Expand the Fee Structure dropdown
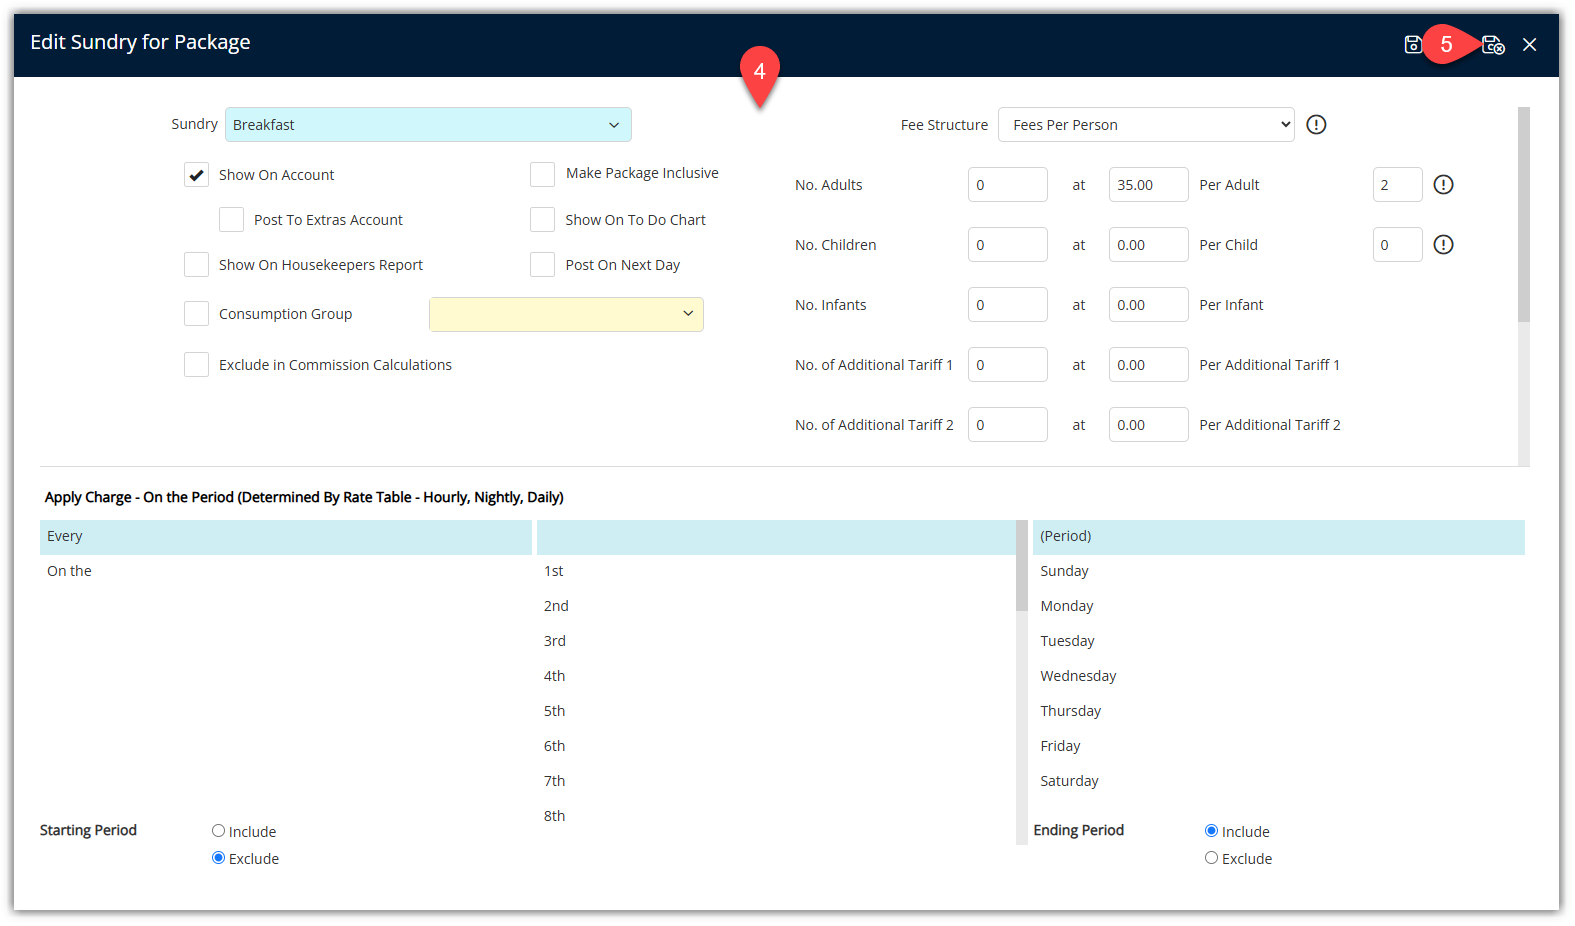1575x926 pixels. tap(1146, 124)
